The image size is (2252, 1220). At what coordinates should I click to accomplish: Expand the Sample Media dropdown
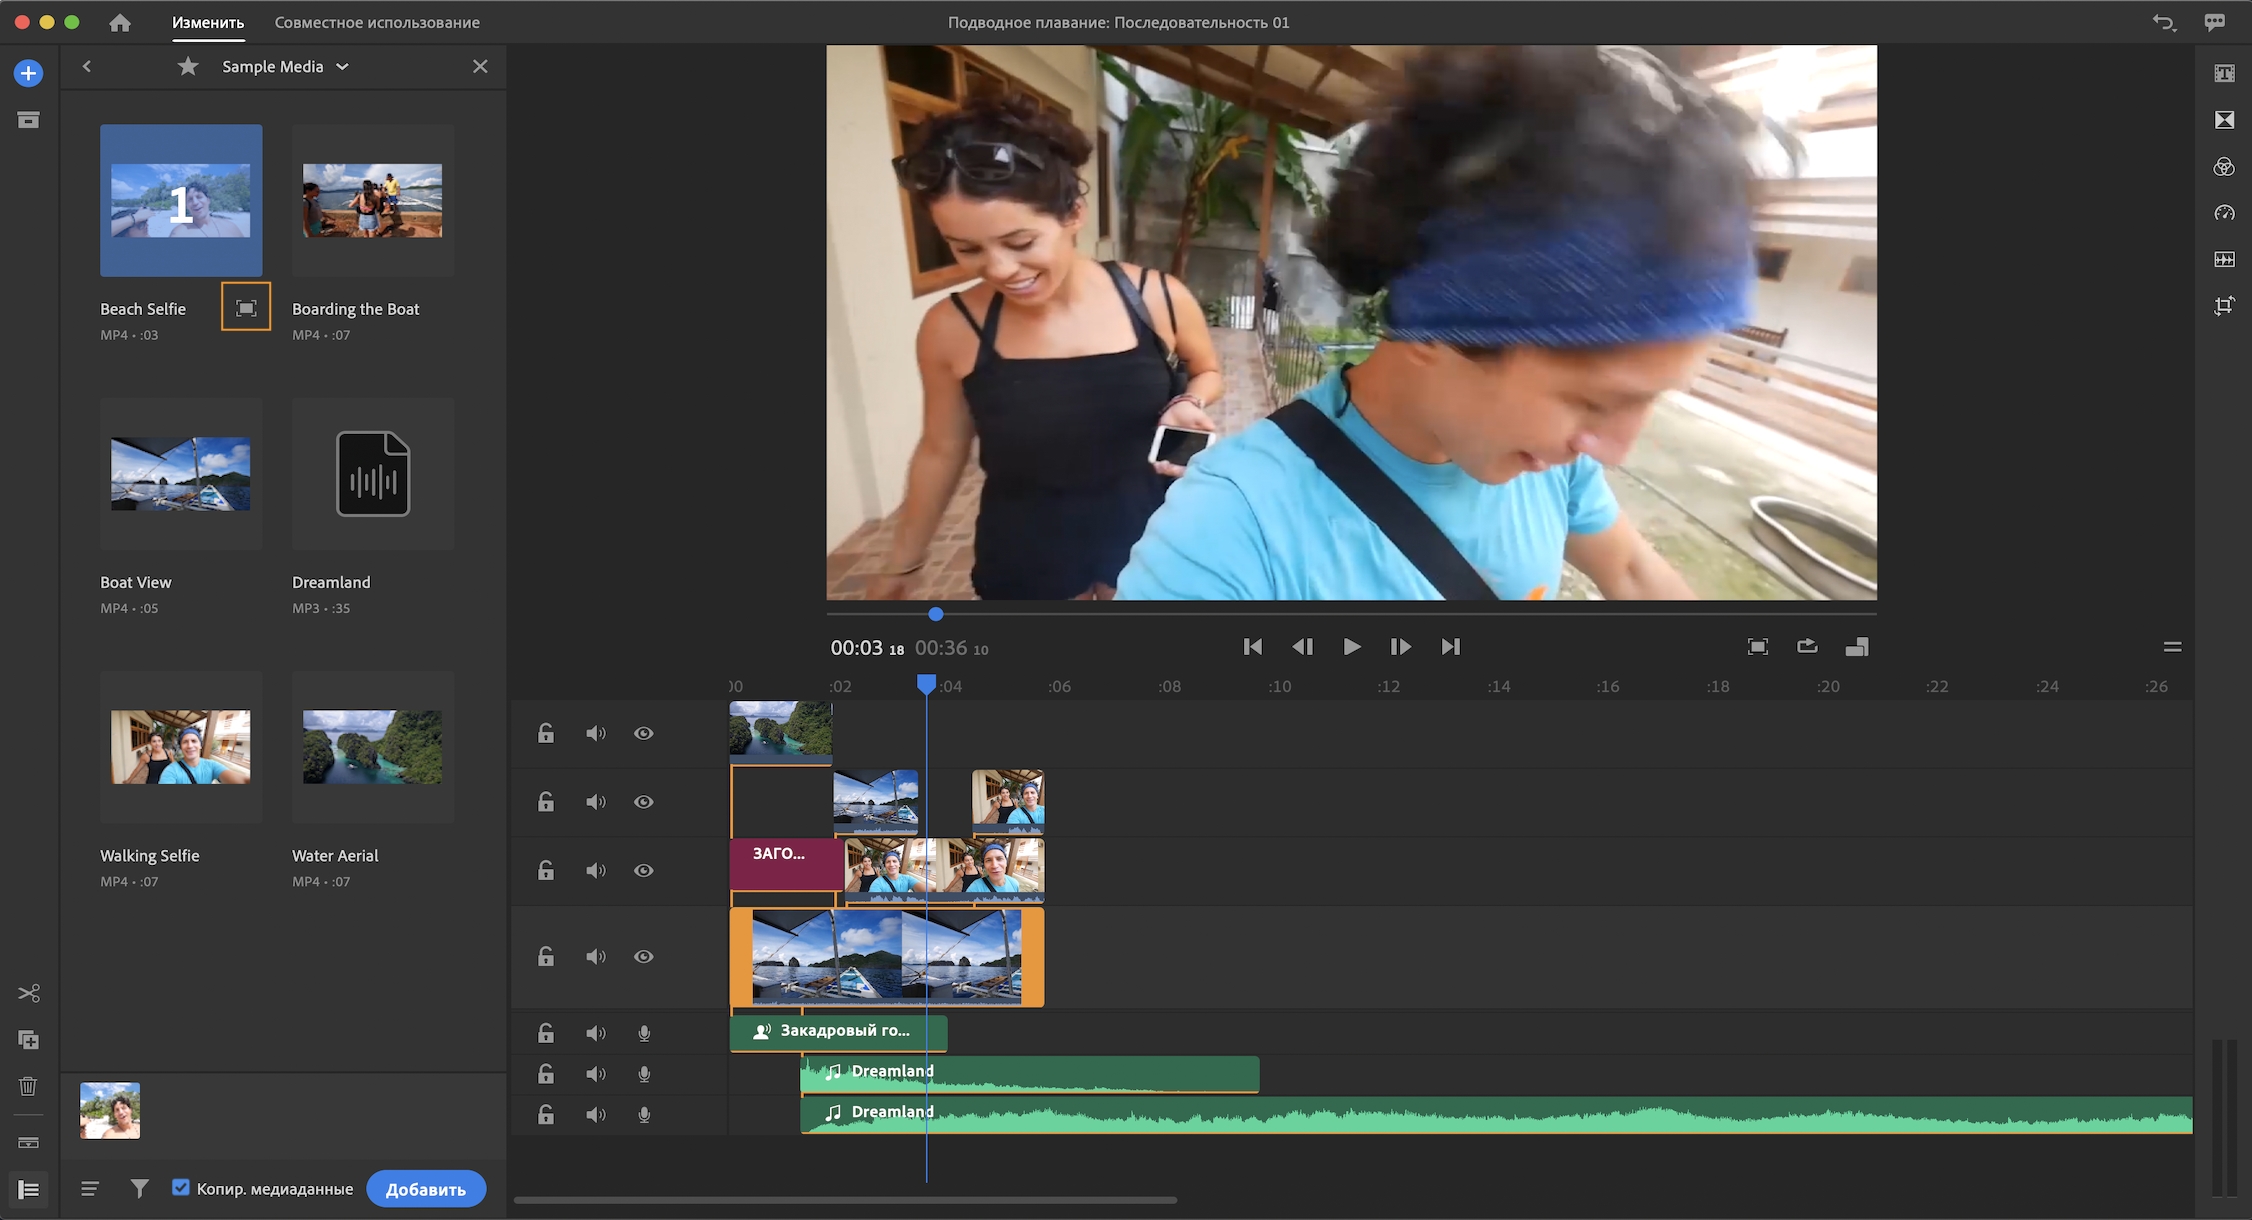click(342, 66)
